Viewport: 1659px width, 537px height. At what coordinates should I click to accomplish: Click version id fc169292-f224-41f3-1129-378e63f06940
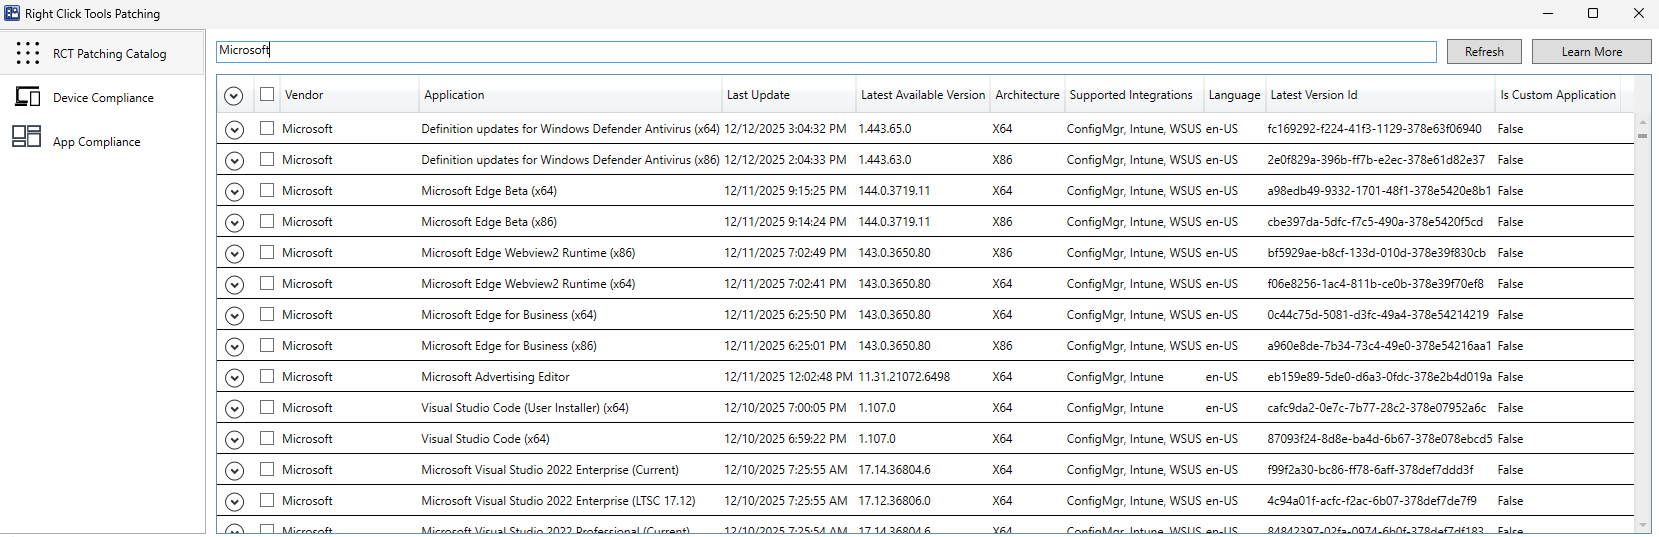point(1374,129)
